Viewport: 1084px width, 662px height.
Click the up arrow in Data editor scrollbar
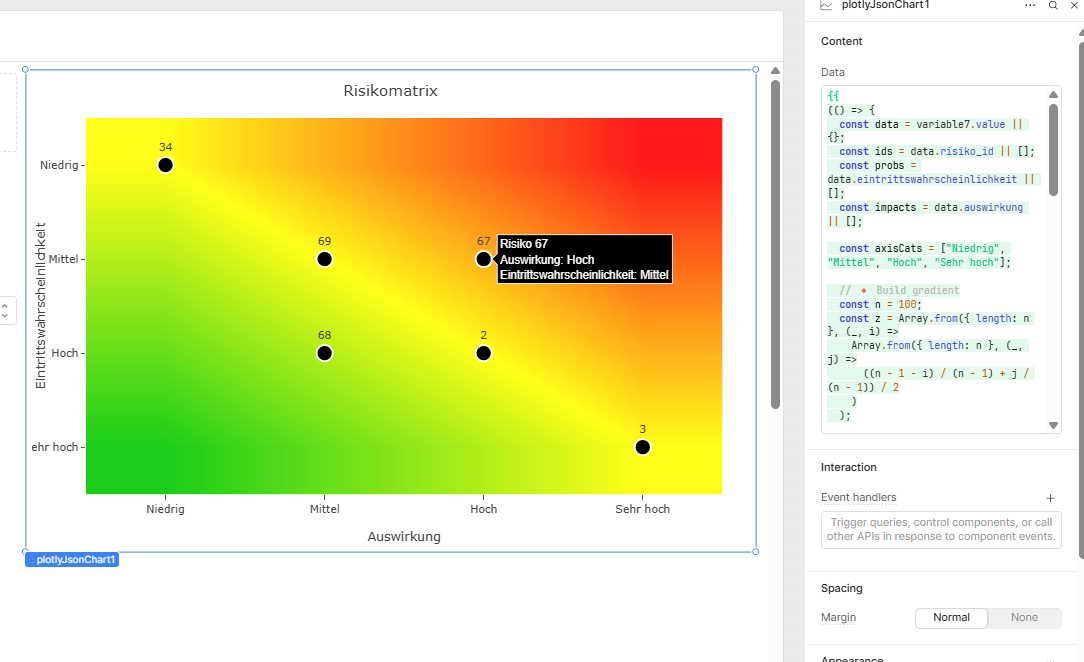1053,95
